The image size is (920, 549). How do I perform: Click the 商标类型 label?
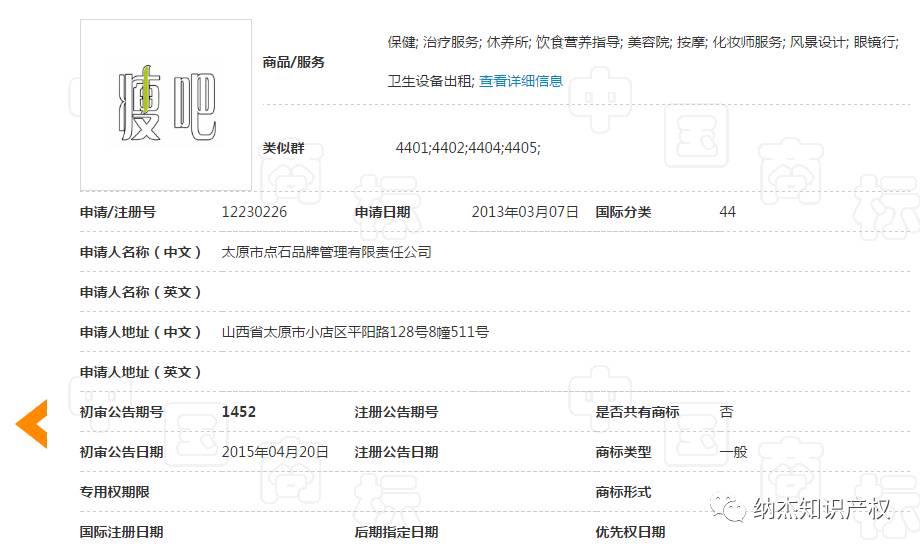(x=623, y=452)
